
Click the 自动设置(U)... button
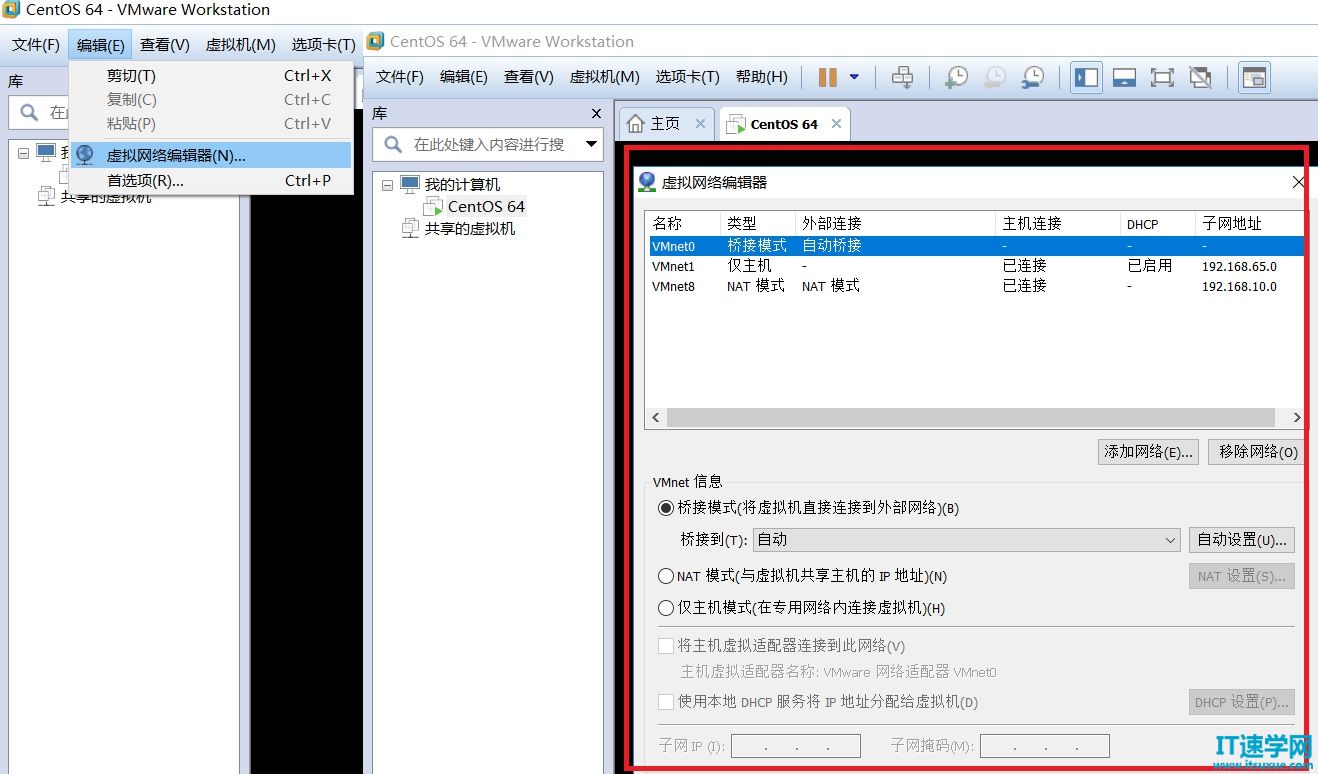pyautogui.click(x=1241, y=540)
